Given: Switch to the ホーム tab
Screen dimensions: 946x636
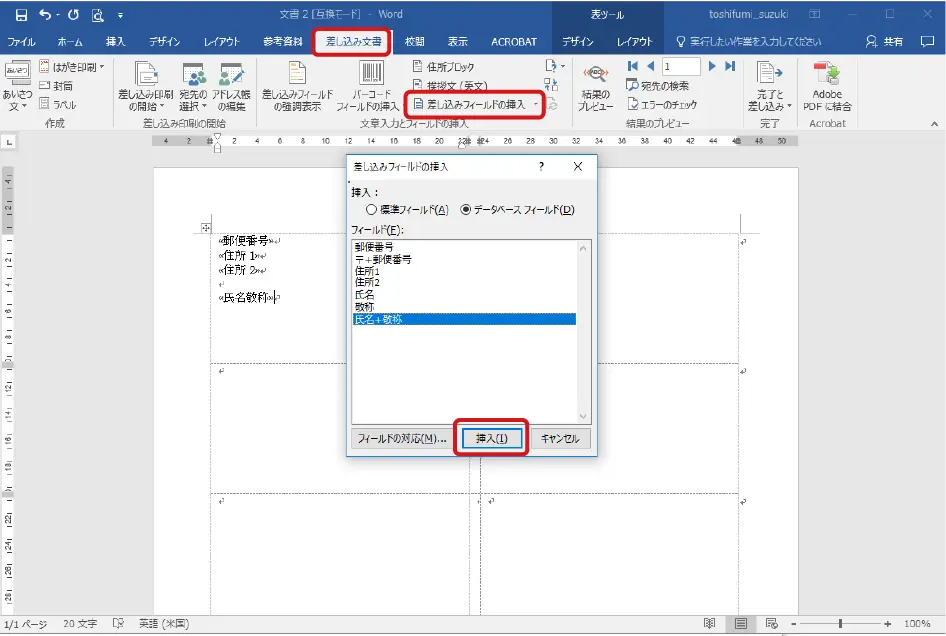Looking at the screenshot, I should [x=70, y=42].
